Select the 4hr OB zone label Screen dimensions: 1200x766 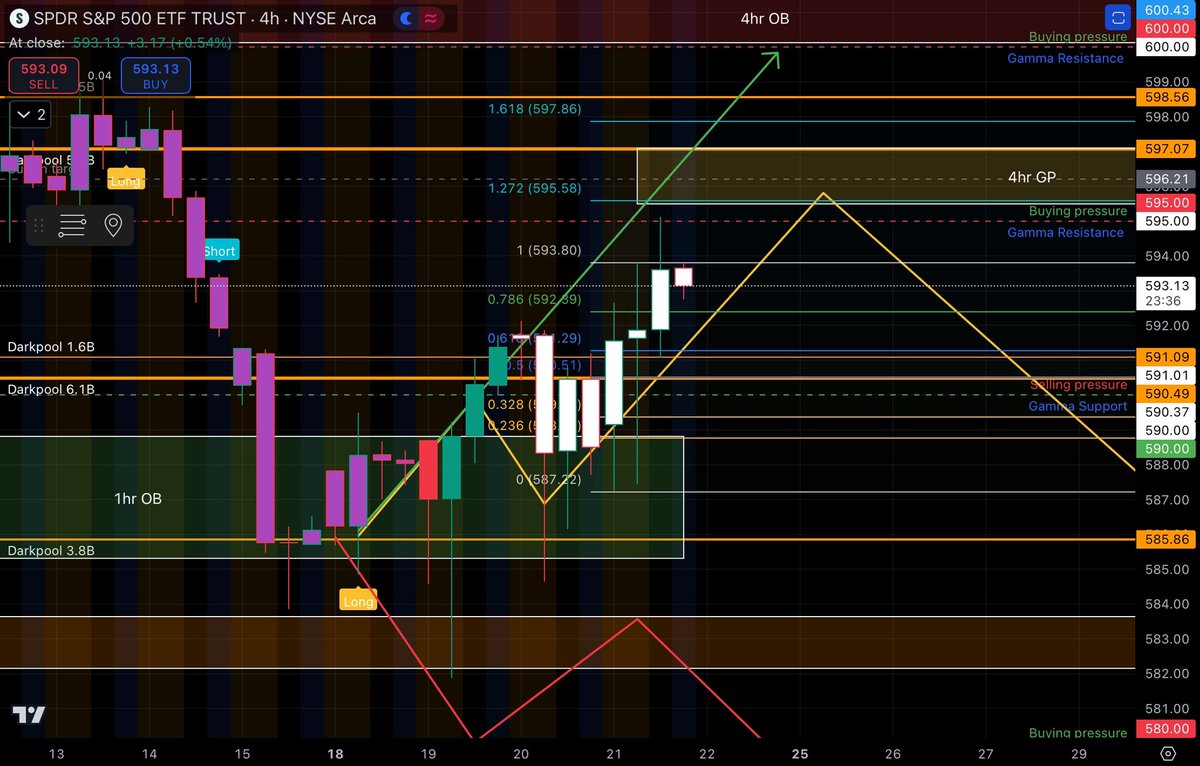[765, 18]
